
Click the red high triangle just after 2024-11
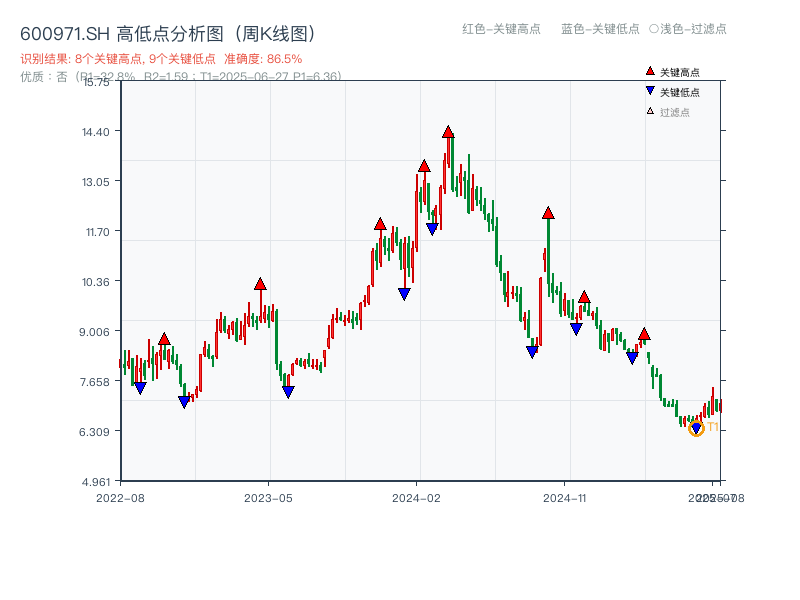tap(584, 297)
